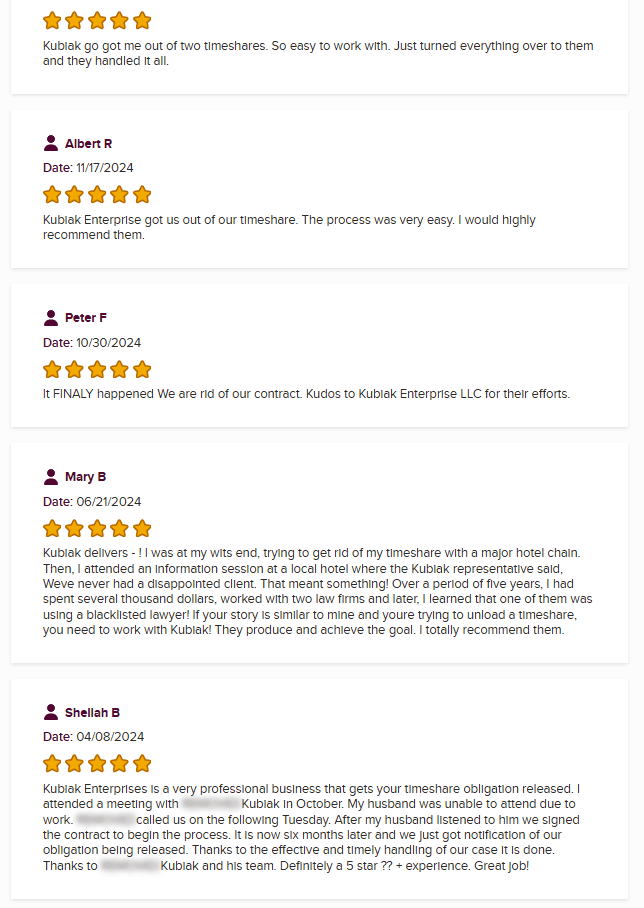Click the user avatar icon beside Albert R
Viewport: 644px width, 908px height.
(x=51, y=143)
